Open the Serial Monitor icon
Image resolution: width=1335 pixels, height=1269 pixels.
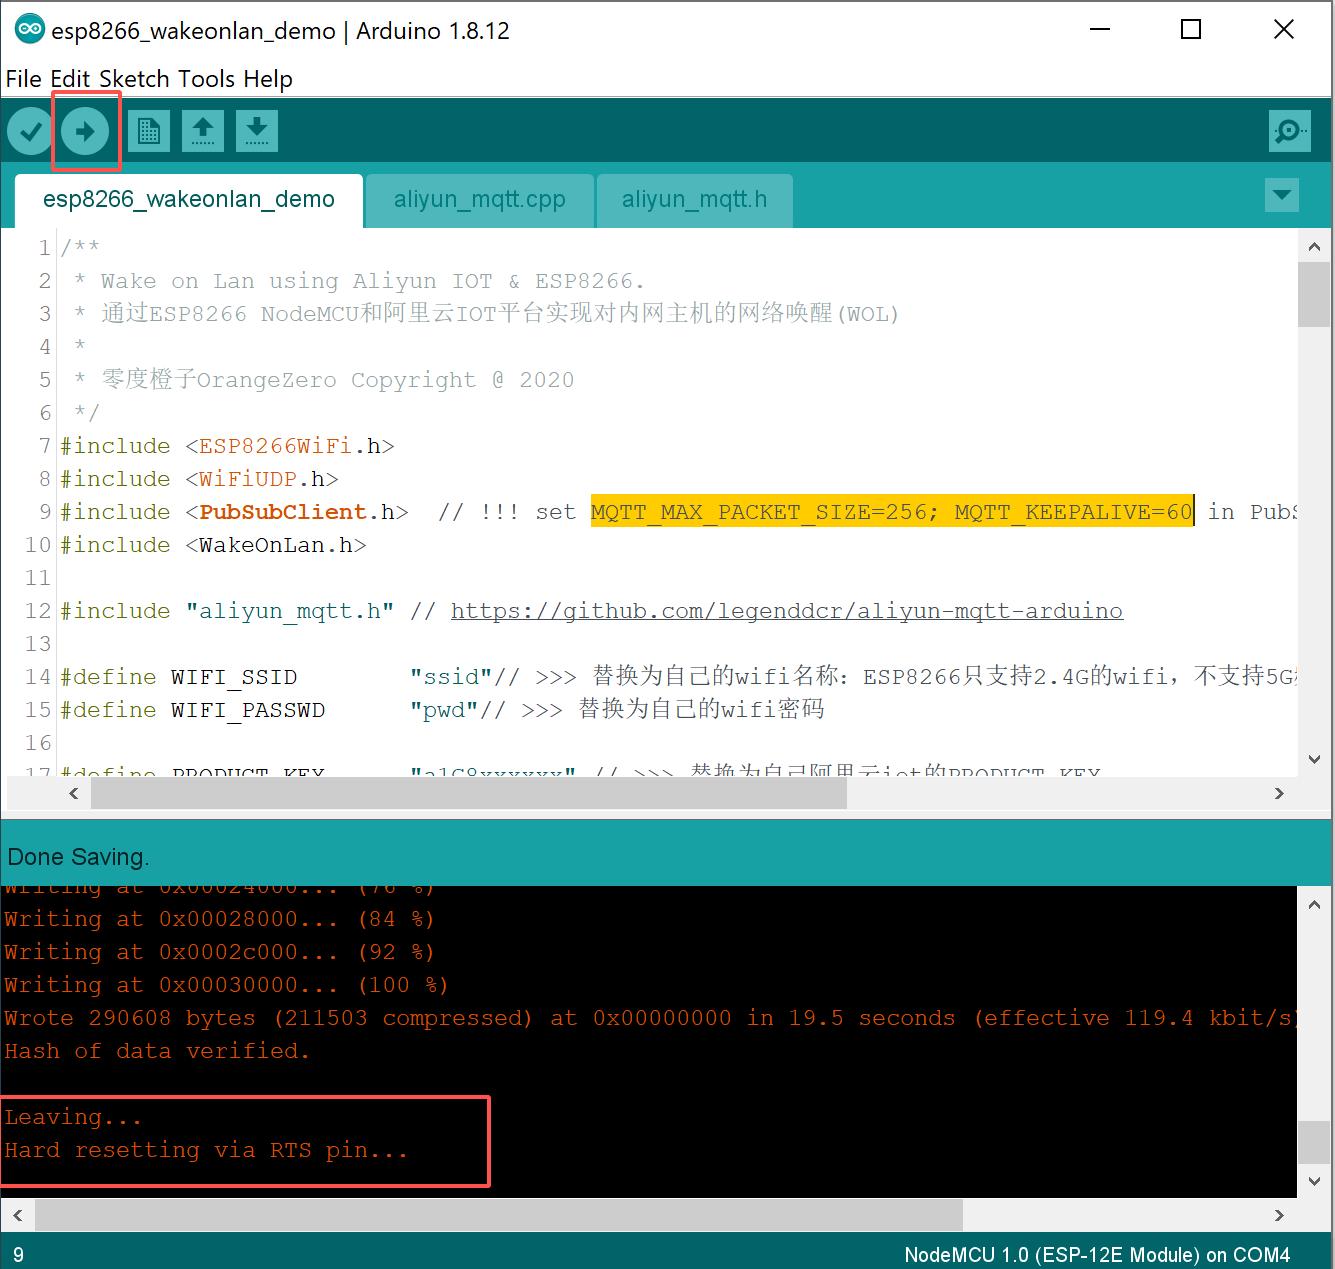click(1289, 130)
